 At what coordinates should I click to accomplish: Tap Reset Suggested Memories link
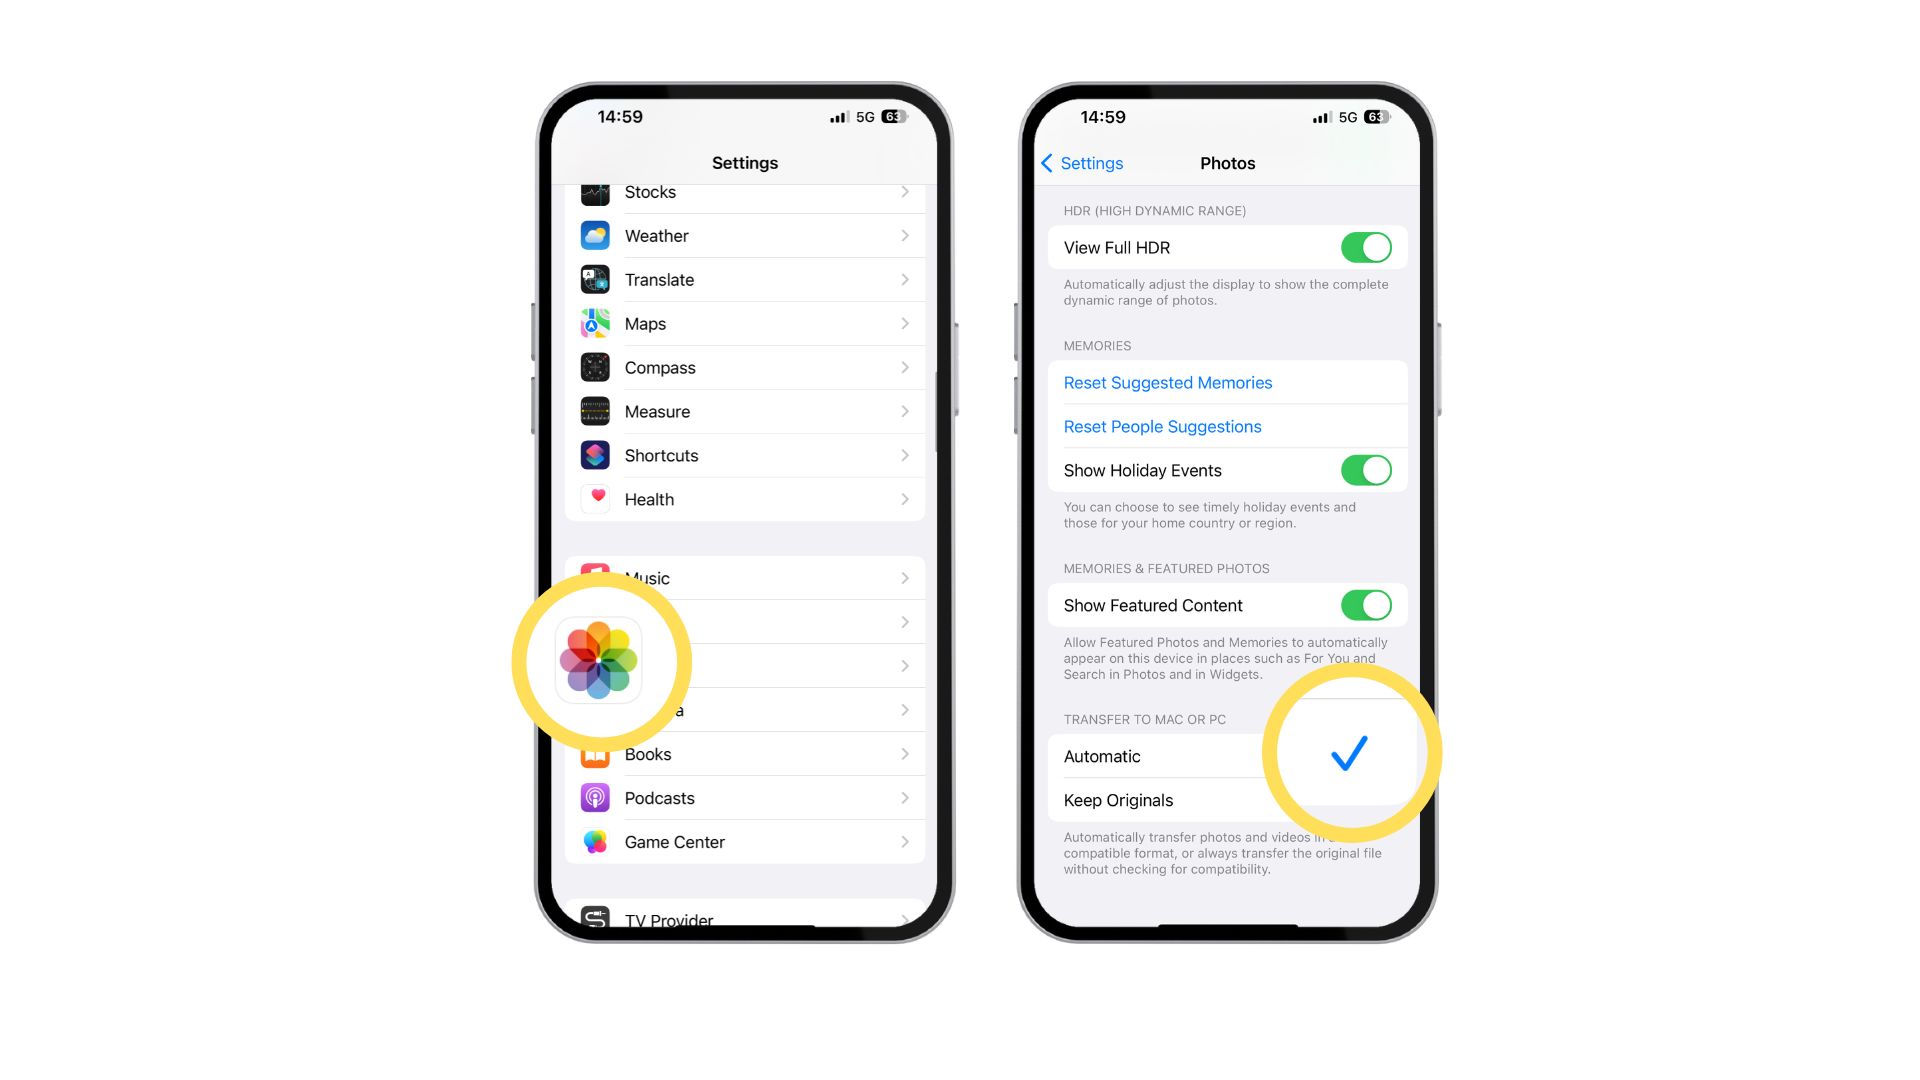click(1167, 382)
